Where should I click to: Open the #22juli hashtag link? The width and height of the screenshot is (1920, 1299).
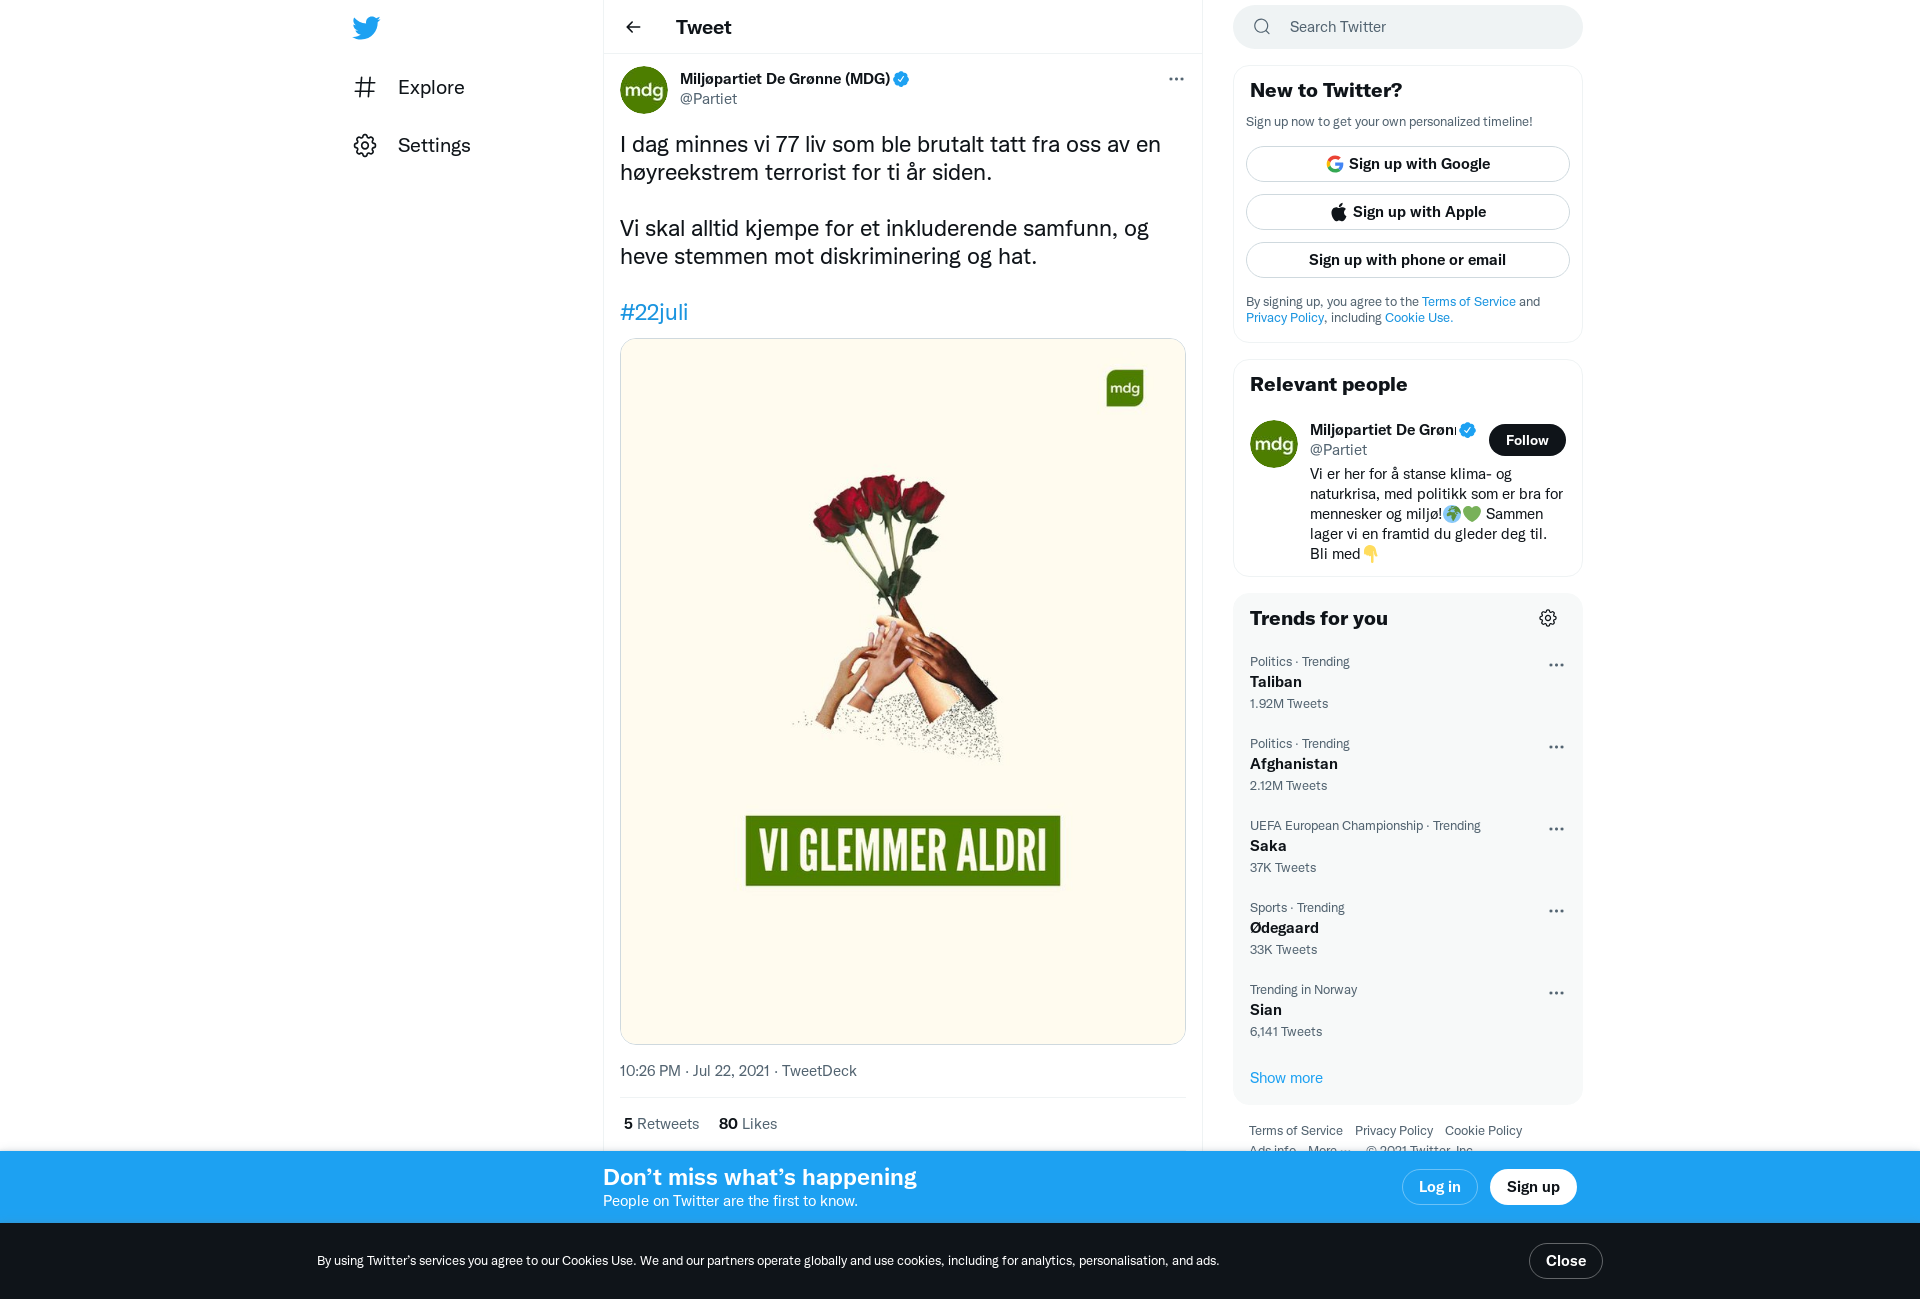click(x=654, y=312)
